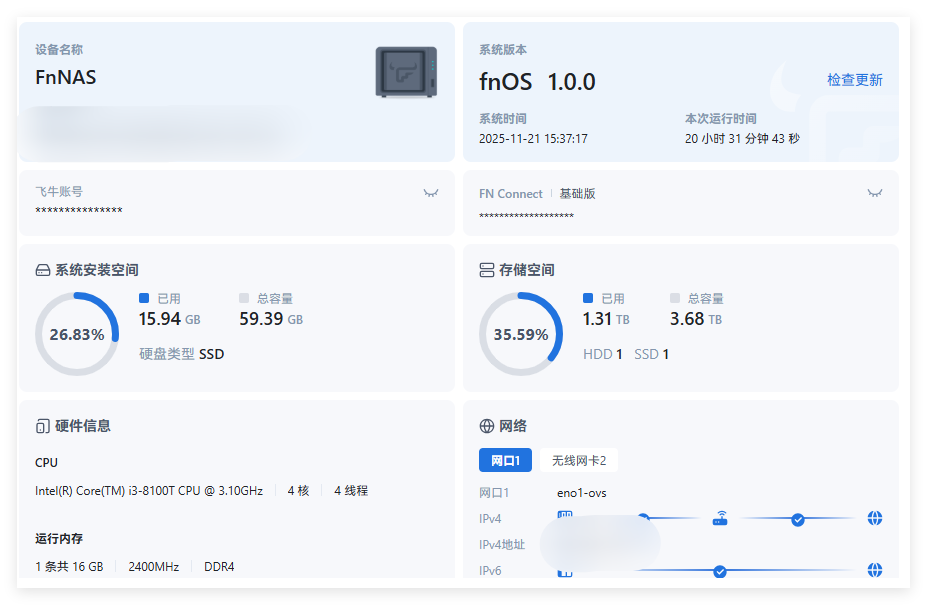Screen dimensions: 927x605
Task: Click the uptime value 20 小时 31 分钟 43 秒
Action: click(742, 138)
